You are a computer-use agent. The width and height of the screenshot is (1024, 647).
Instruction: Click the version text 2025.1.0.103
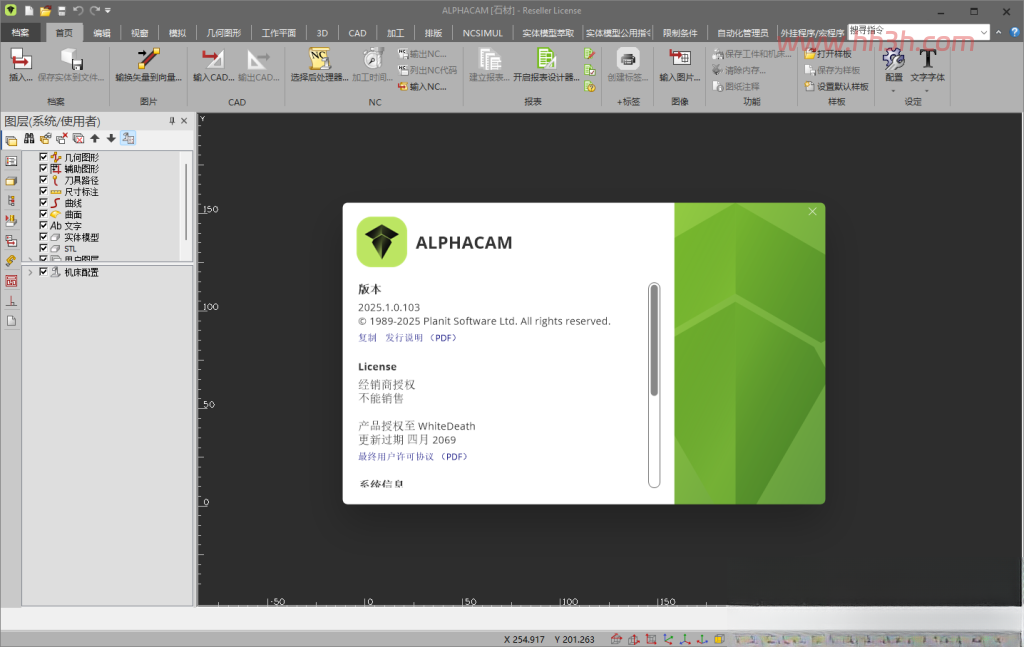pos(389,307)
